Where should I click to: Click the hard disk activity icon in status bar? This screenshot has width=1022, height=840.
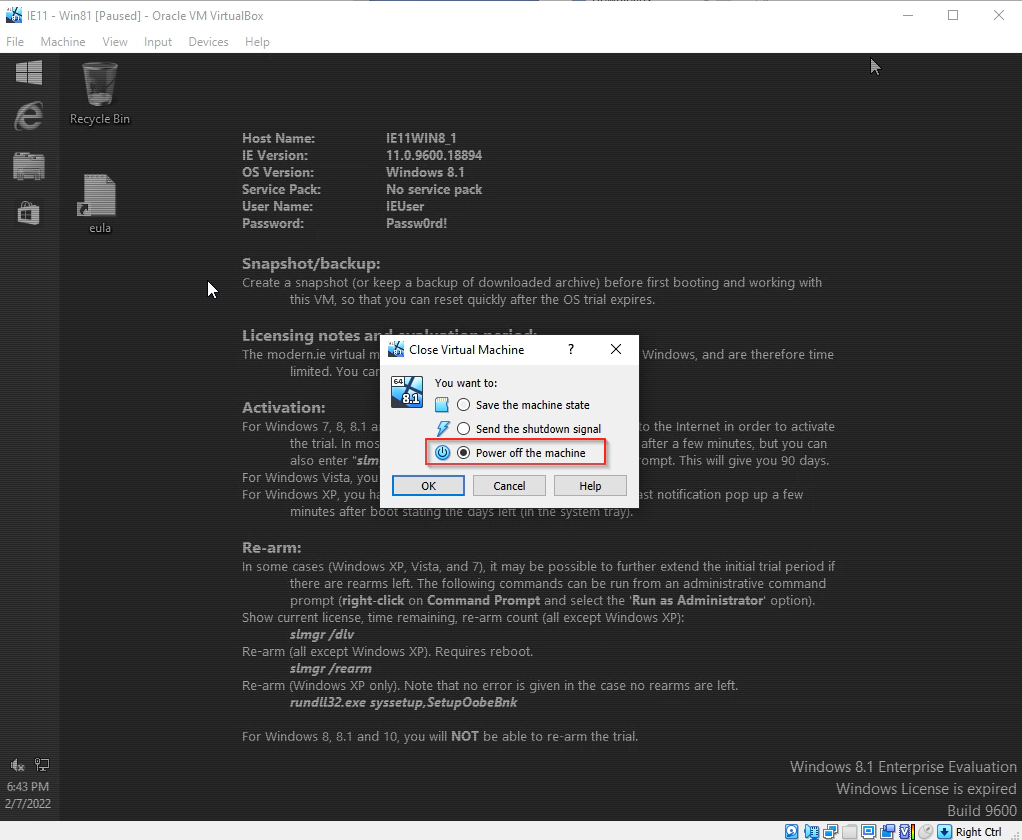pos(792,831)
